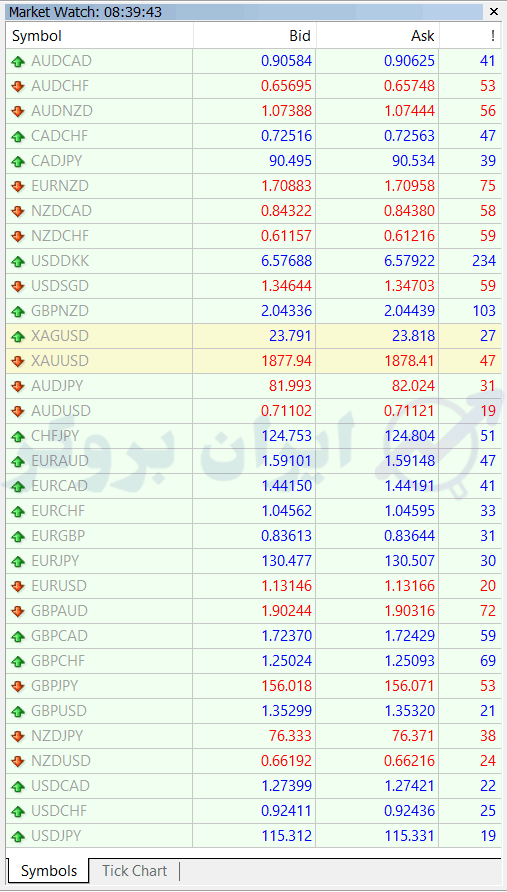This screenshot has width=507, height=892.
Task: Click the green arrow icon next to XAGUSD
Action: click(18, 336)
